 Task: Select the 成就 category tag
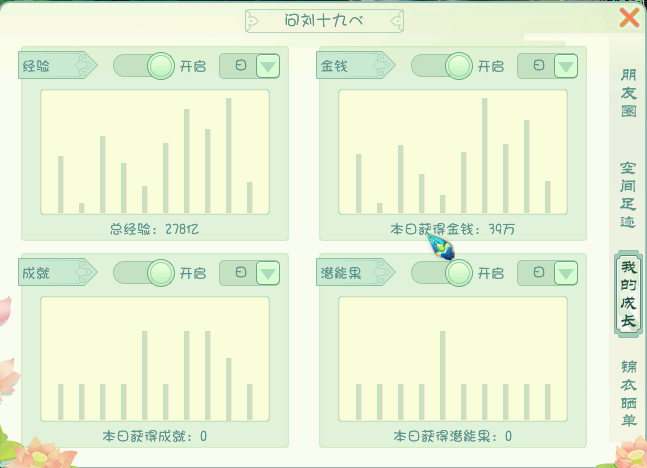[55, 272]
